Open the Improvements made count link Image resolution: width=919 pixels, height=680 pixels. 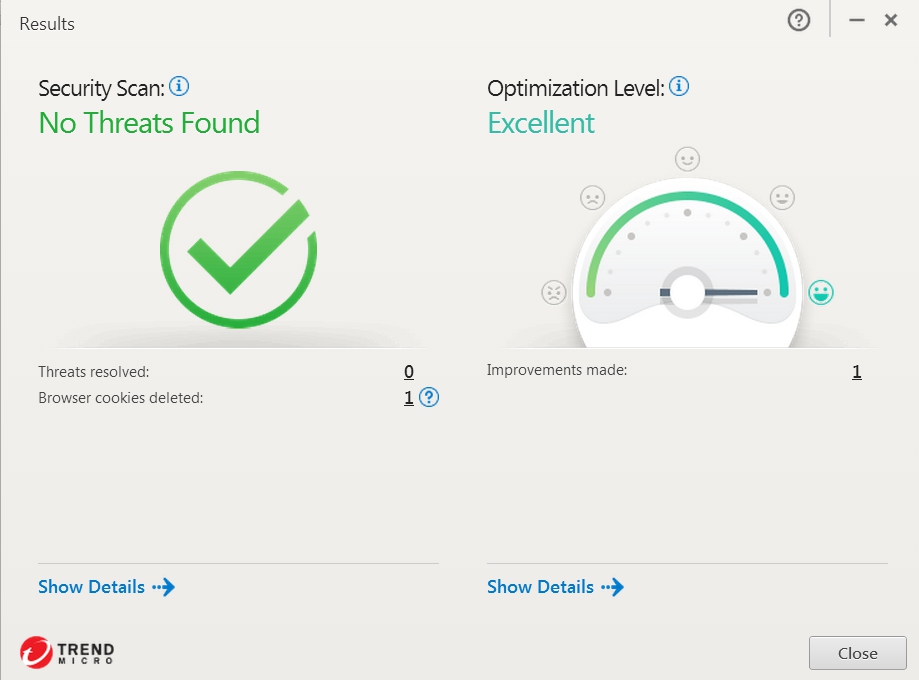[857, 372]
